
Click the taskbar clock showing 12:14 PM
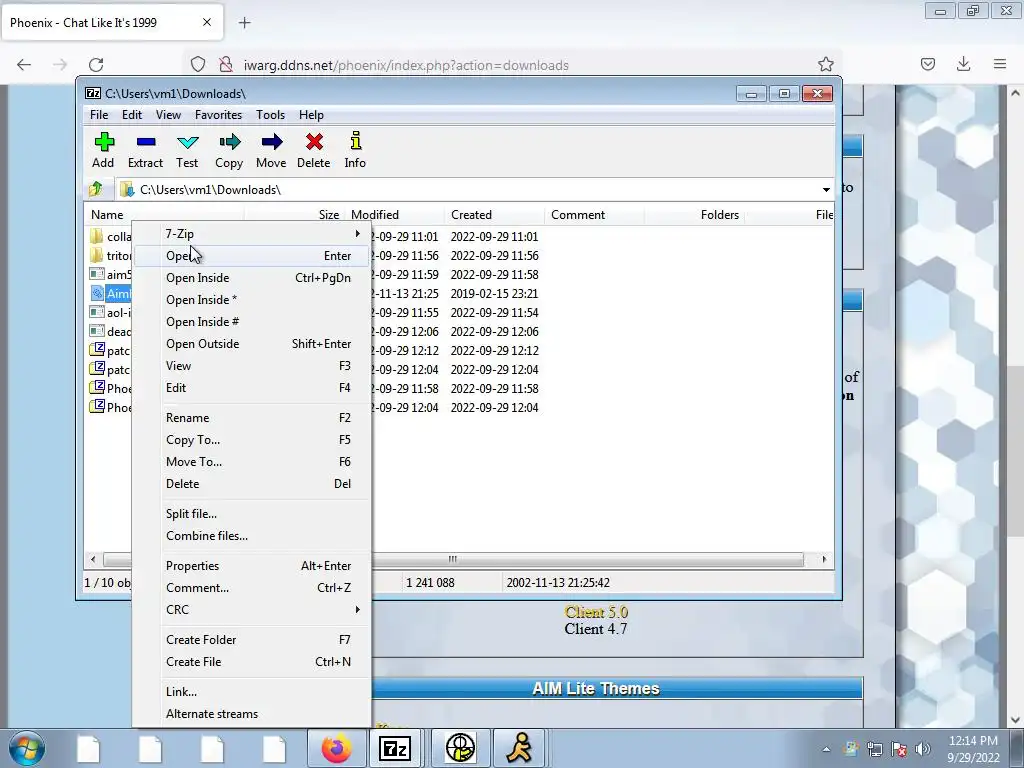973,749
